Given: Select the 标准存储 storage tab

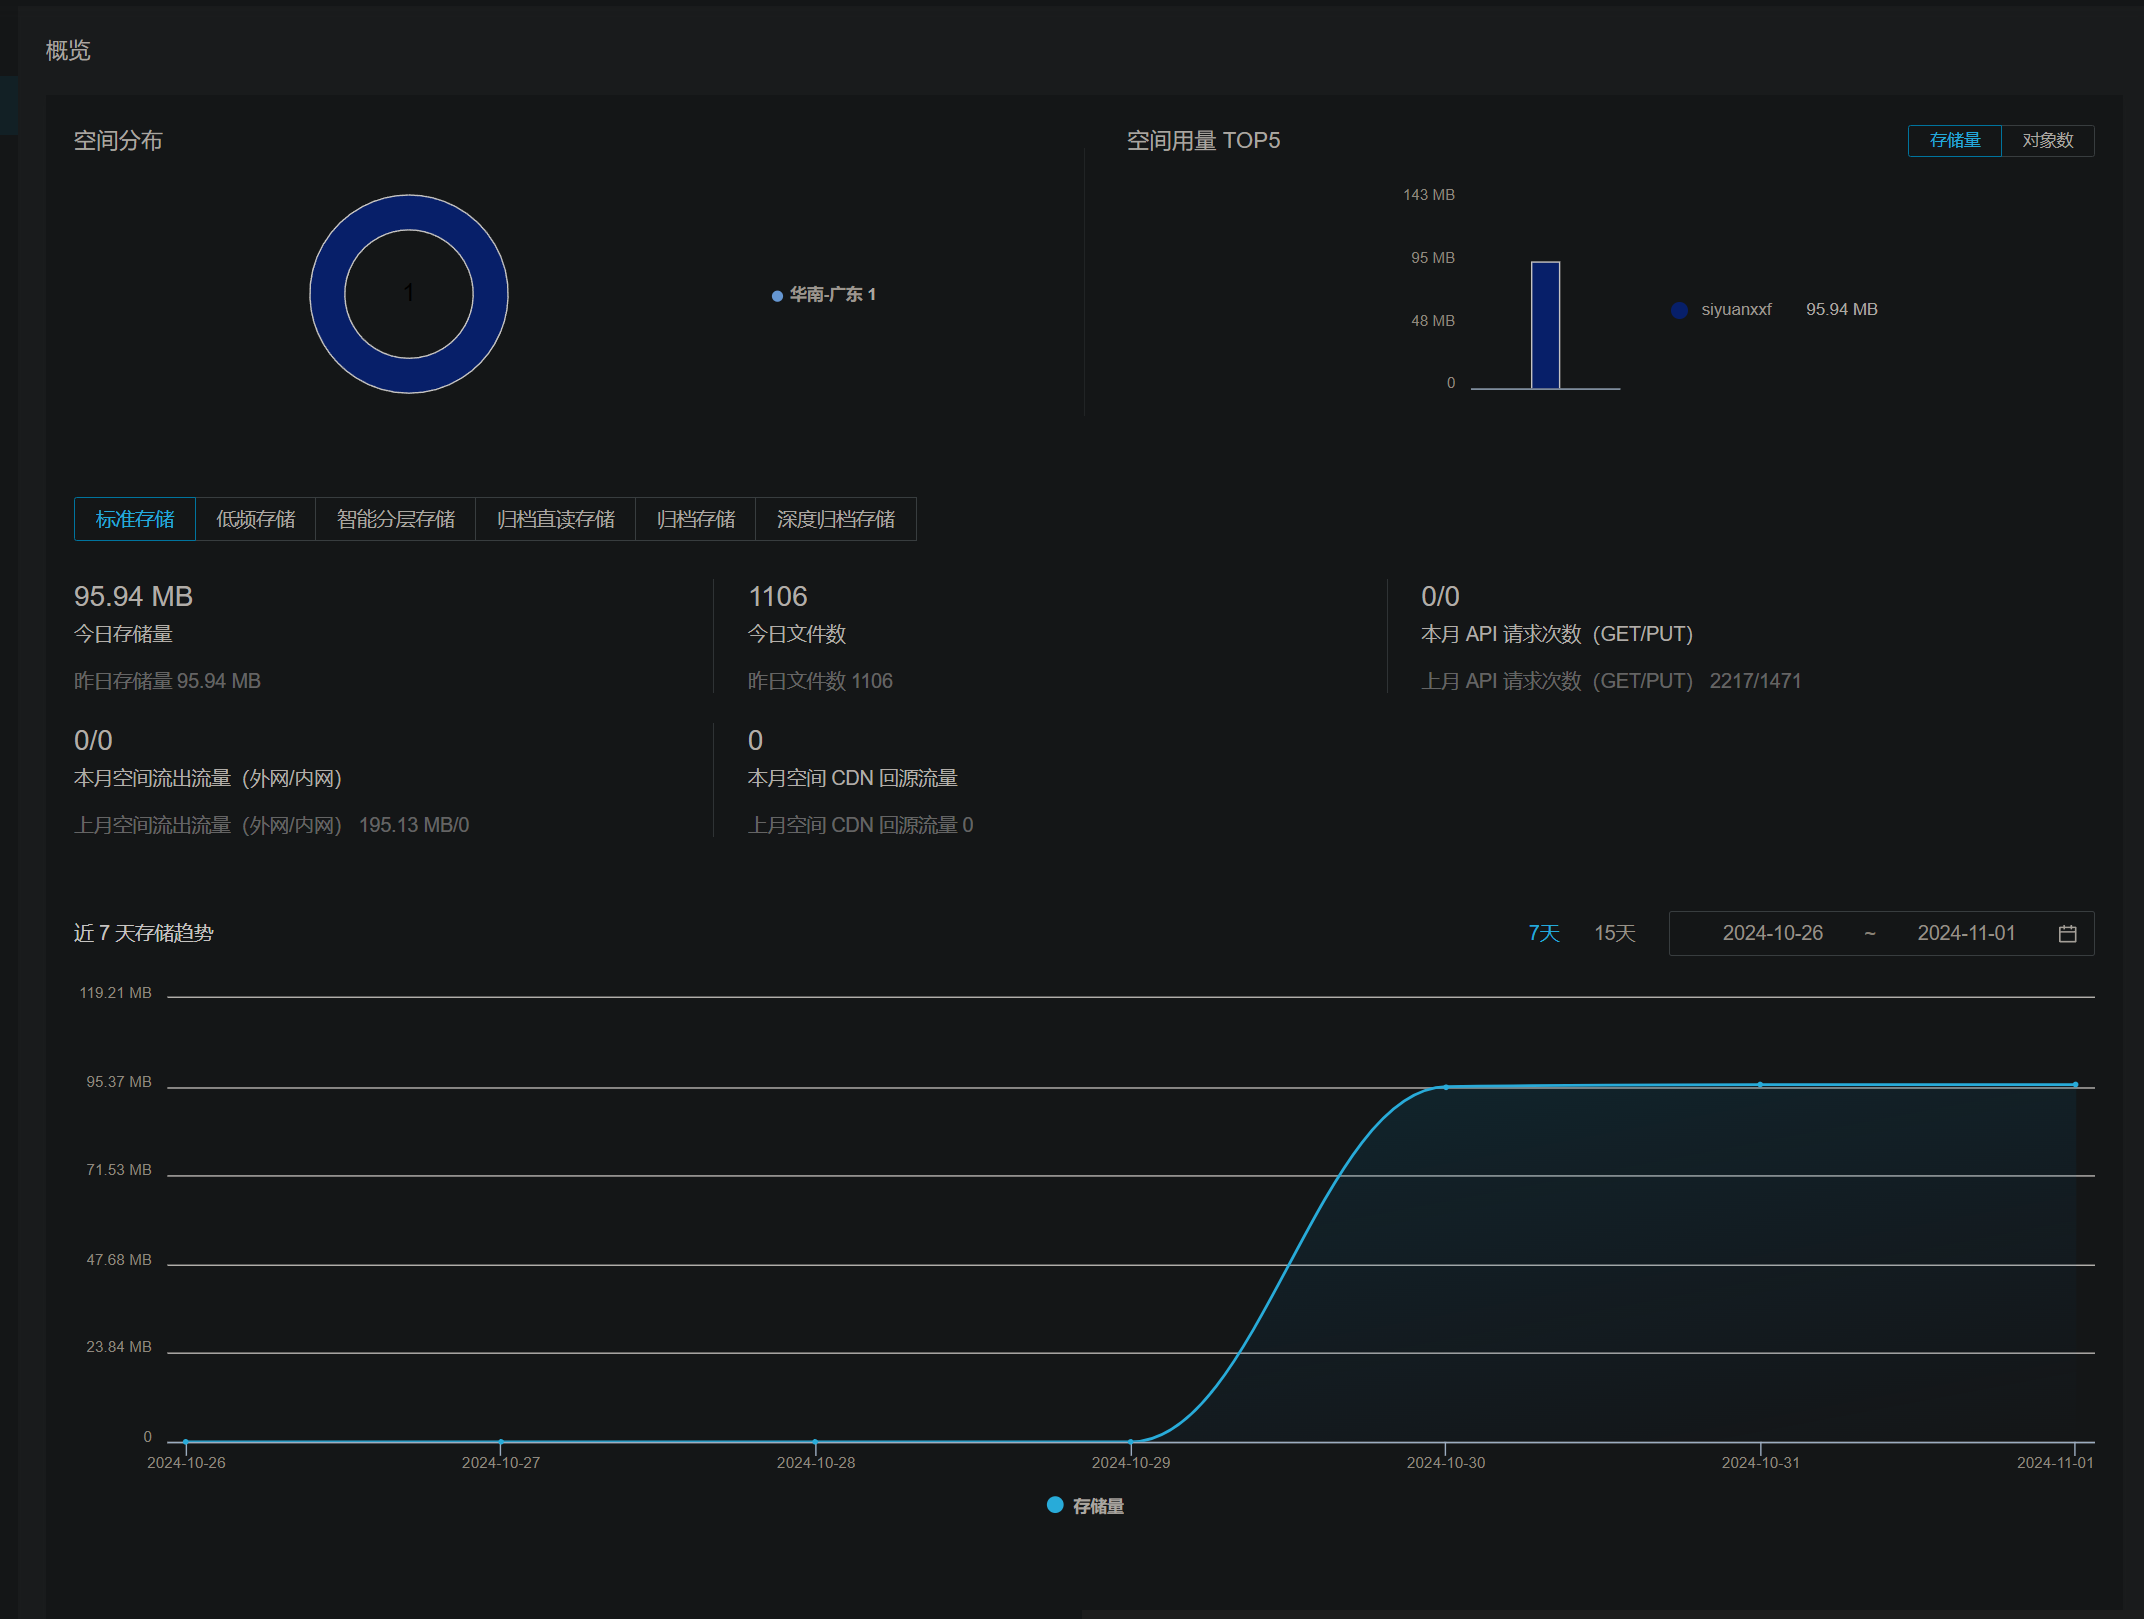Looking at the screenshot, I should point(135,519).
